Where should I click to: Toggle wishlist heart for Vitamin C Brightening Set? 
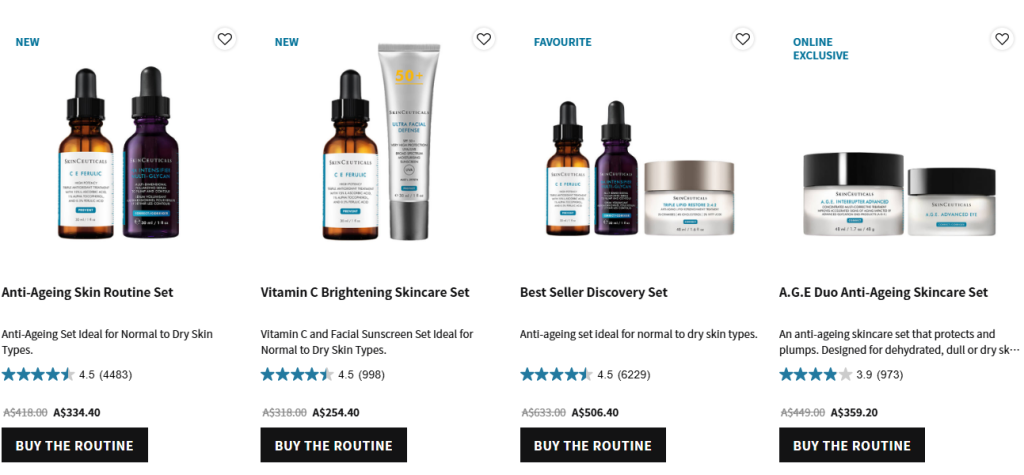(484, 39)
